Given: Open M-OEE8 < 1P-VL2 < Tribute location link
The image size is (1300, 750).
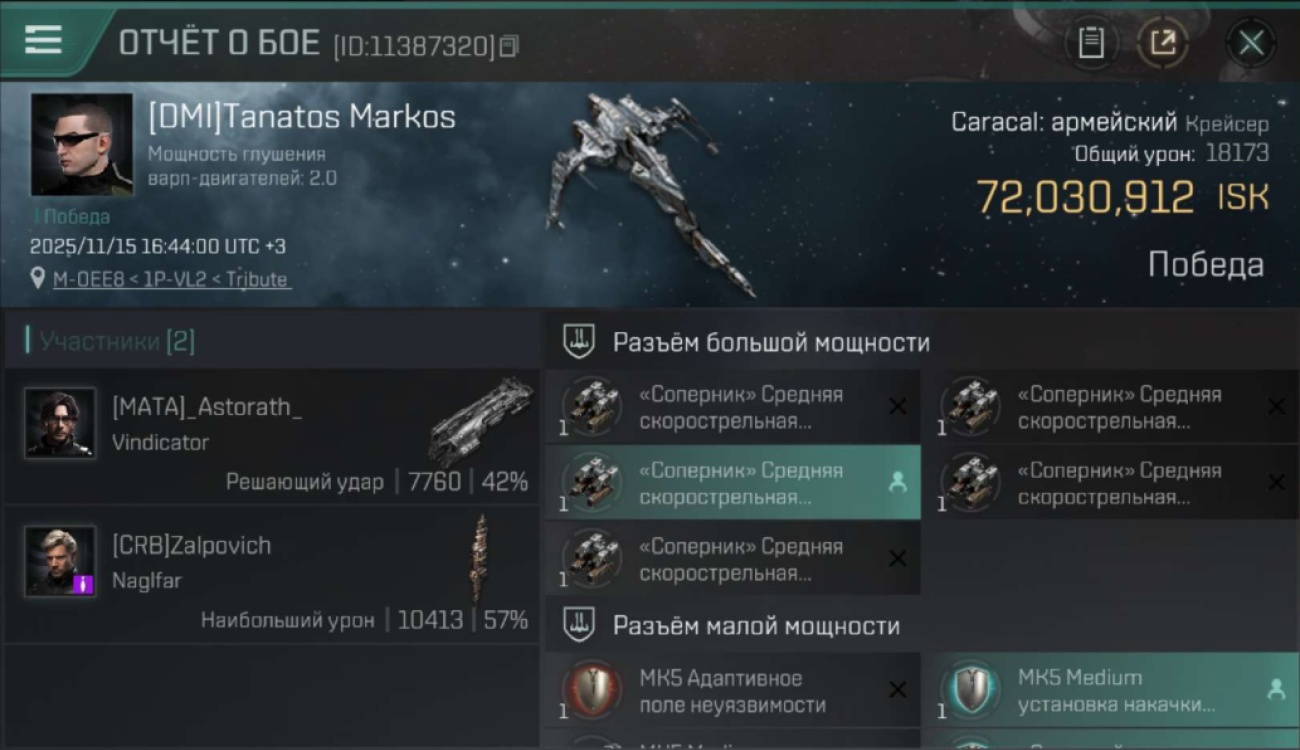Looking at the screenshot, I should (170, 280).
